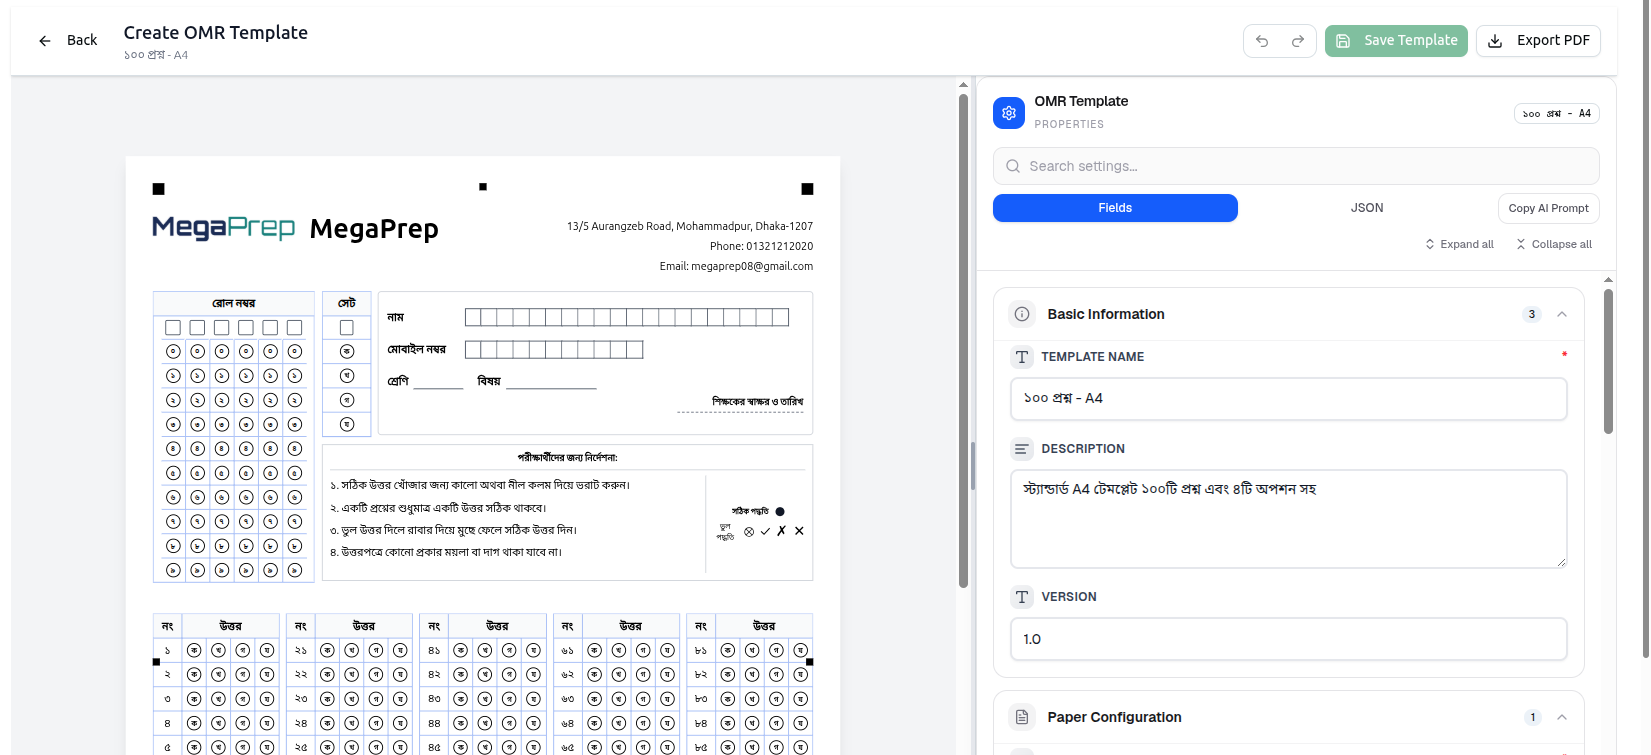The width and height of the screenshot is (1651, 755).
Task: Switch to the JSON tab
Action: point(1367,208)
